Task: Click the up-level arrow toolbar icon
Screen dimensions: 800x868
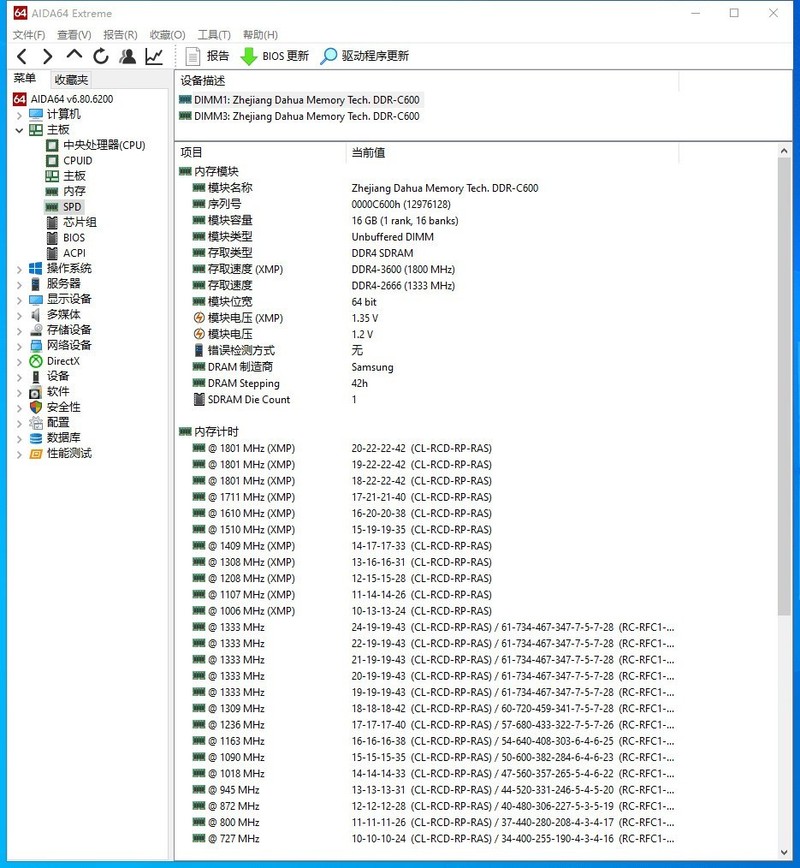Action: 73,56
